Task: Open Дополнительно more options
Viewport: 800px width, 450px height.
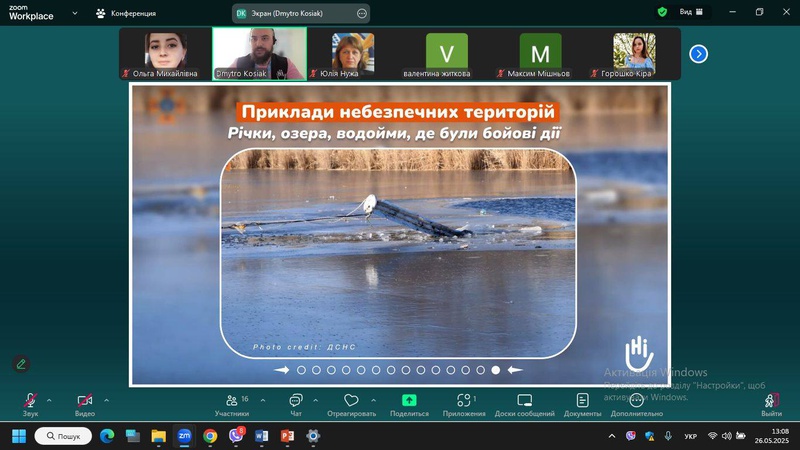Action: [x=637, y=405]
